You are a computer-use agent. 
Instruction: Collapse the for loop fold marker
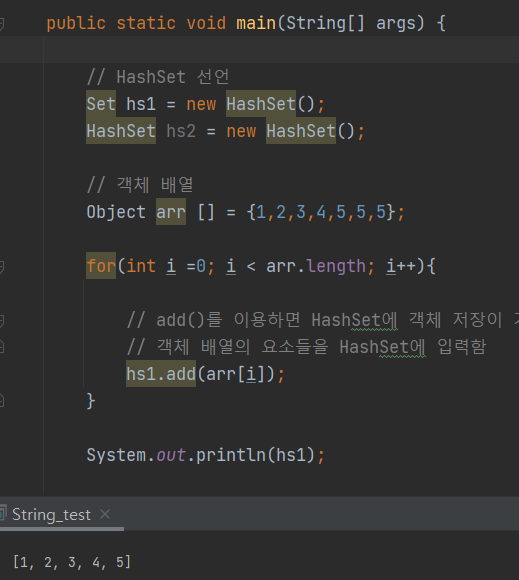coord(1,266)
